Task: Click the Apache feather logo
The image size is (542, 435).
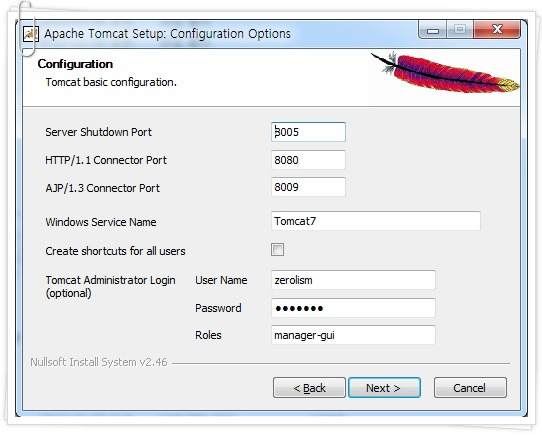Action: (x=445, y=72)
